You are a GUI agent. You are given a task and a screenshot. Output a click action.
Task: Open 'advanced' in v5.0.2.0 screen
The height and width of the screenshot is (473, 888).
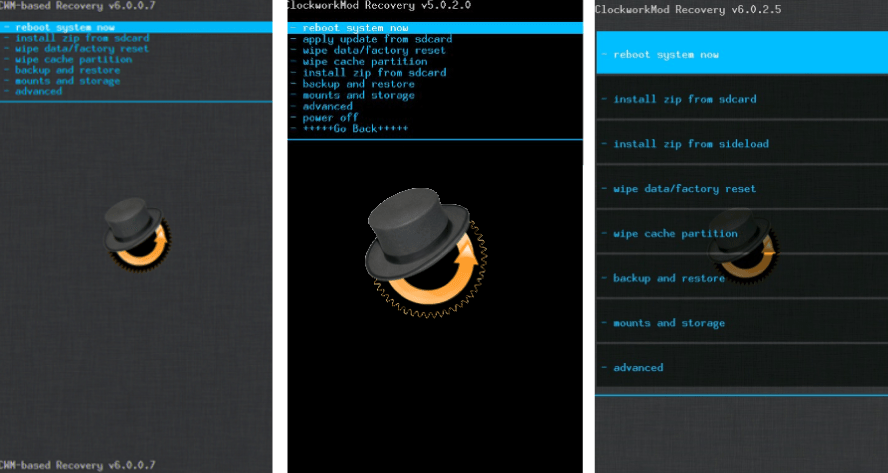click(x=327, y=106)
